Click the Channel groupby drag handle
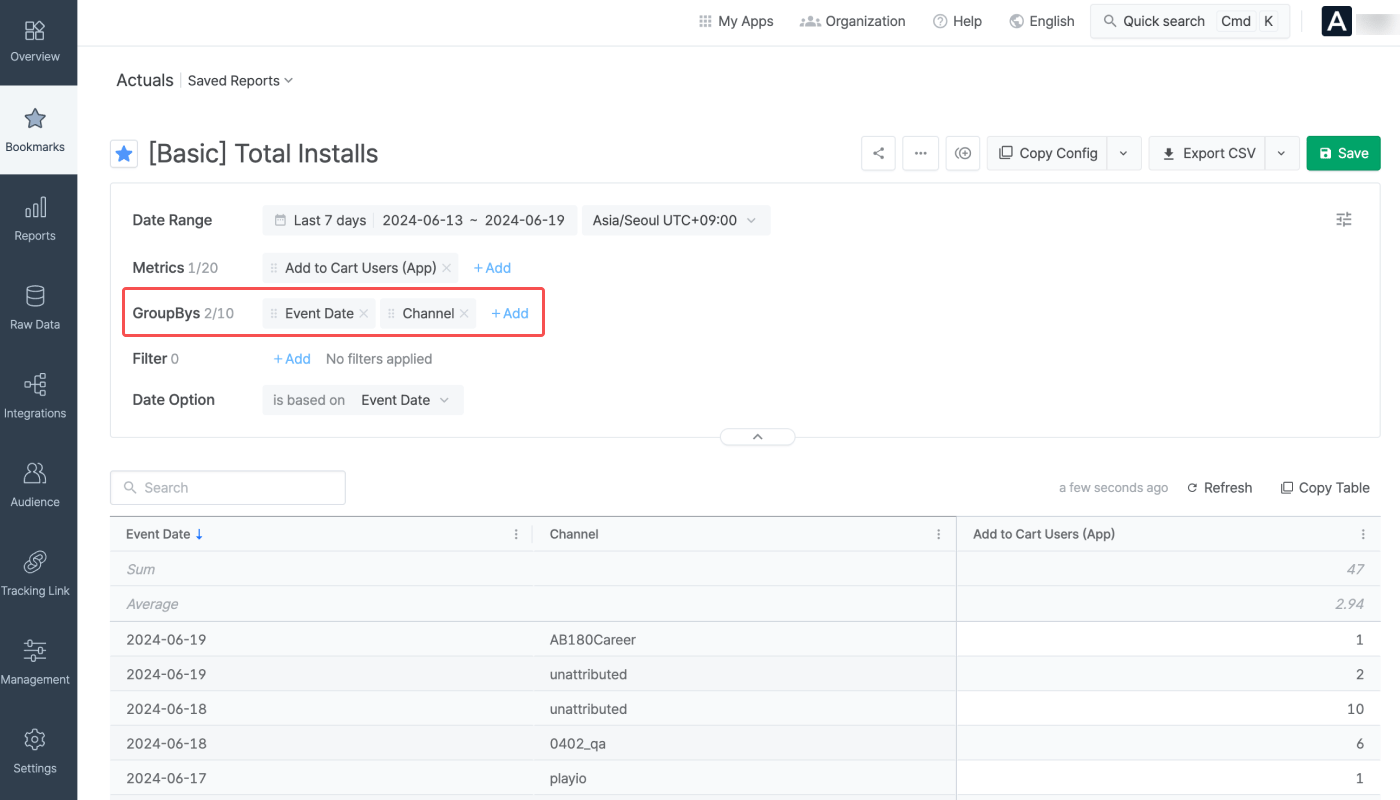 (391, 313)
